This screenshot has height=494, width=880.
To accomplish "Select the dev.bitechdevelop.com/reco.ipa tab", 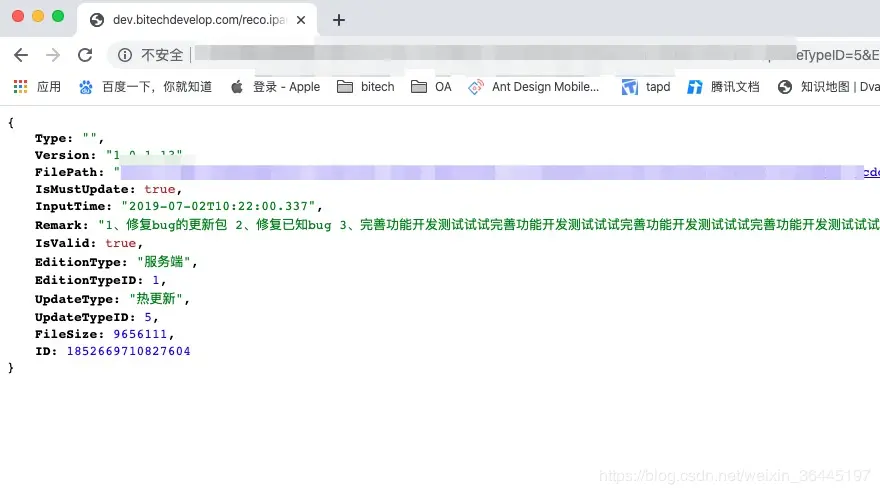I will (196, 20).
